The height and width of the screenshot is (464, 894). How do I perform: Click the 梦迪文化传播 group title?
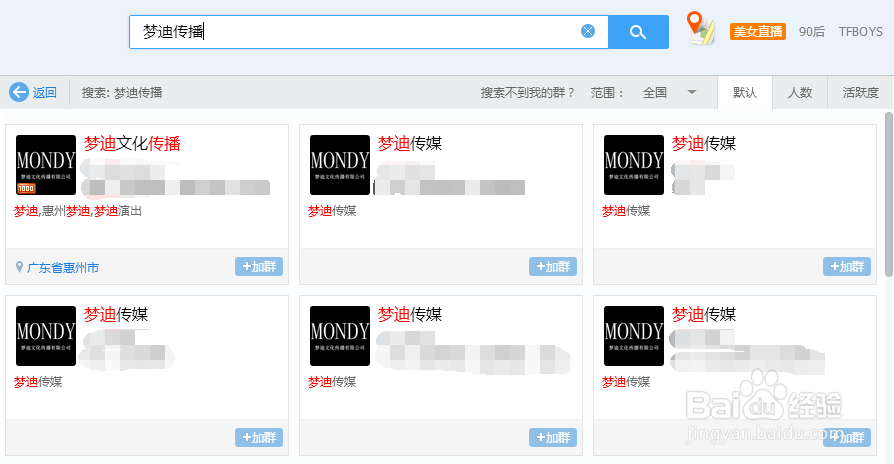point(132,143)
